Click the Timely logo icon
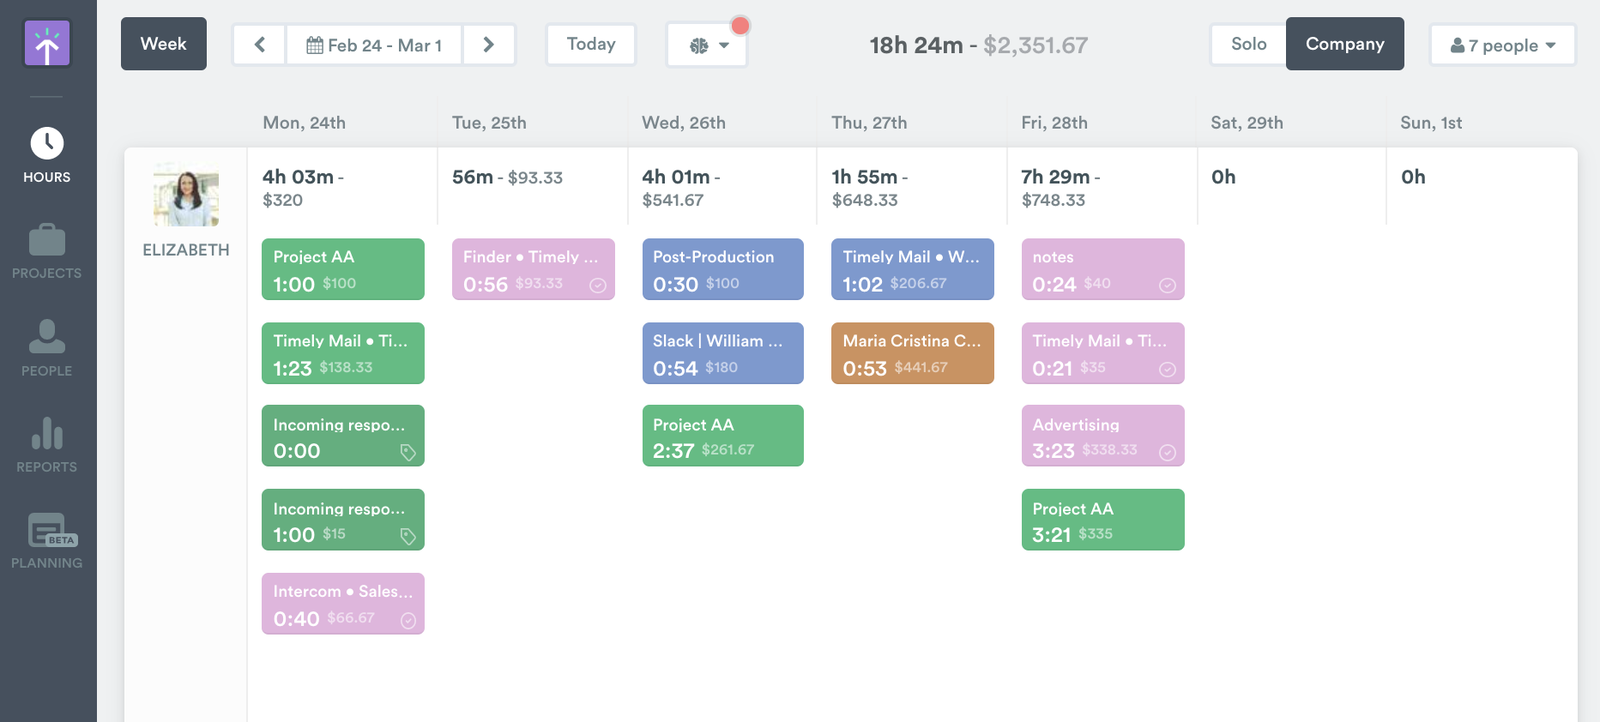The width and height of the screenshot is (1600, 722). tap(47, 44)
